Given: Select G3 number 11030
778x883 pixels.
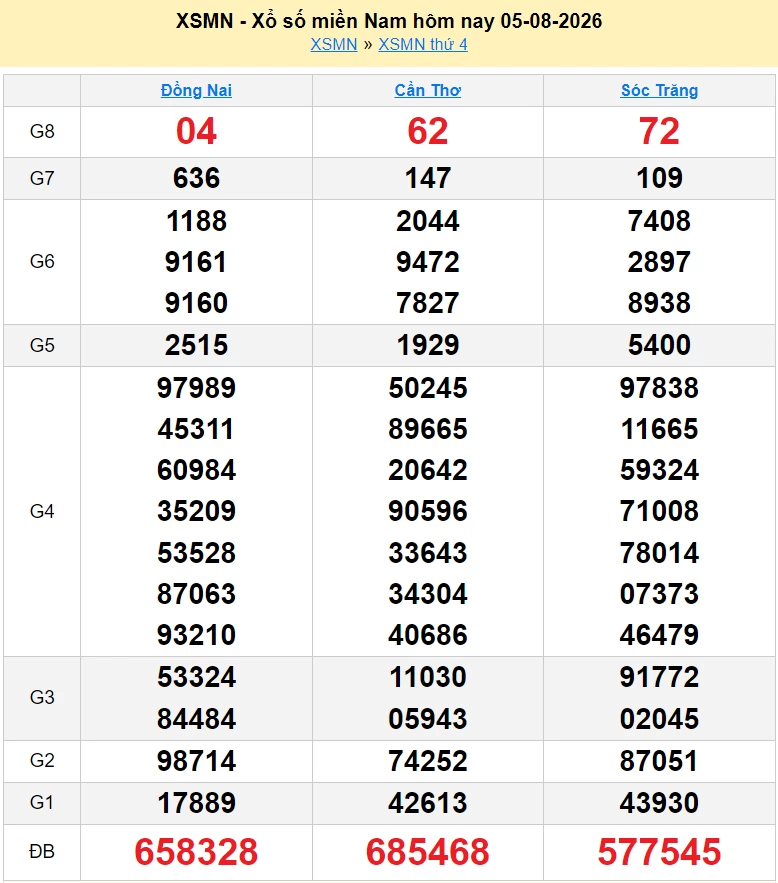Looking at the screenshot, I should 428,677.
